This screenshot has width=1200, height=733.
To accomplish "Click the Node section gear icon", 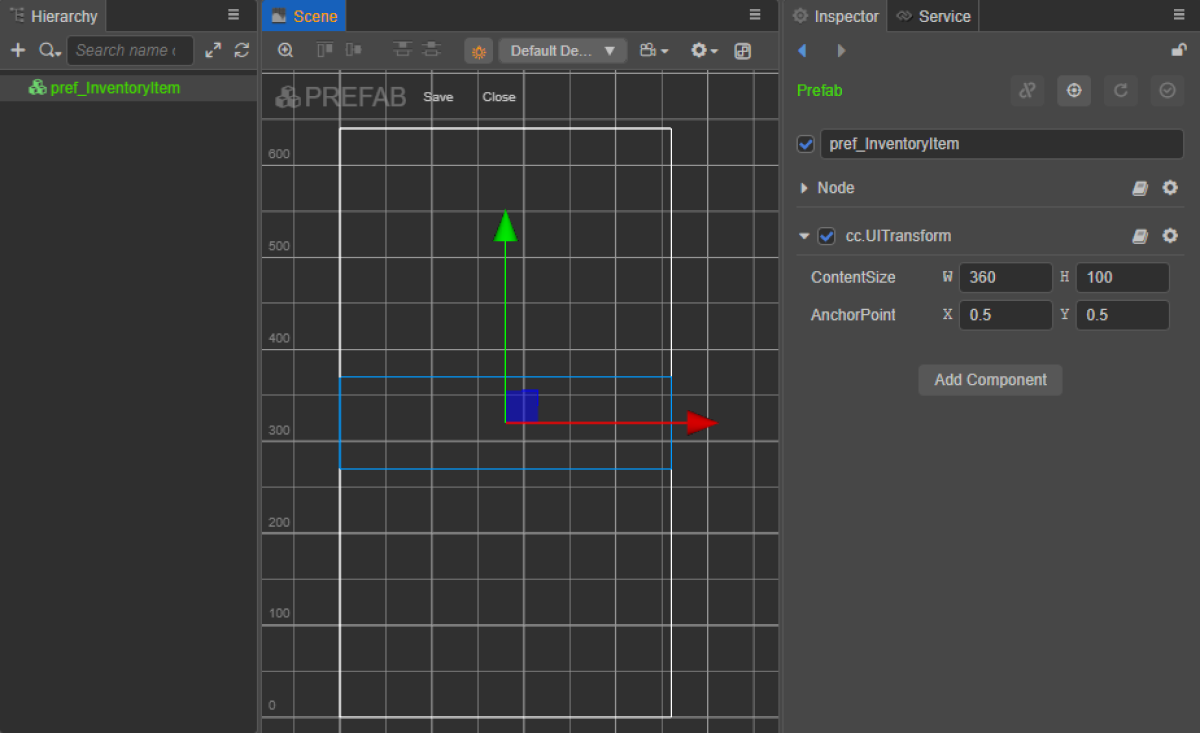I will (x=1170, y=188).
